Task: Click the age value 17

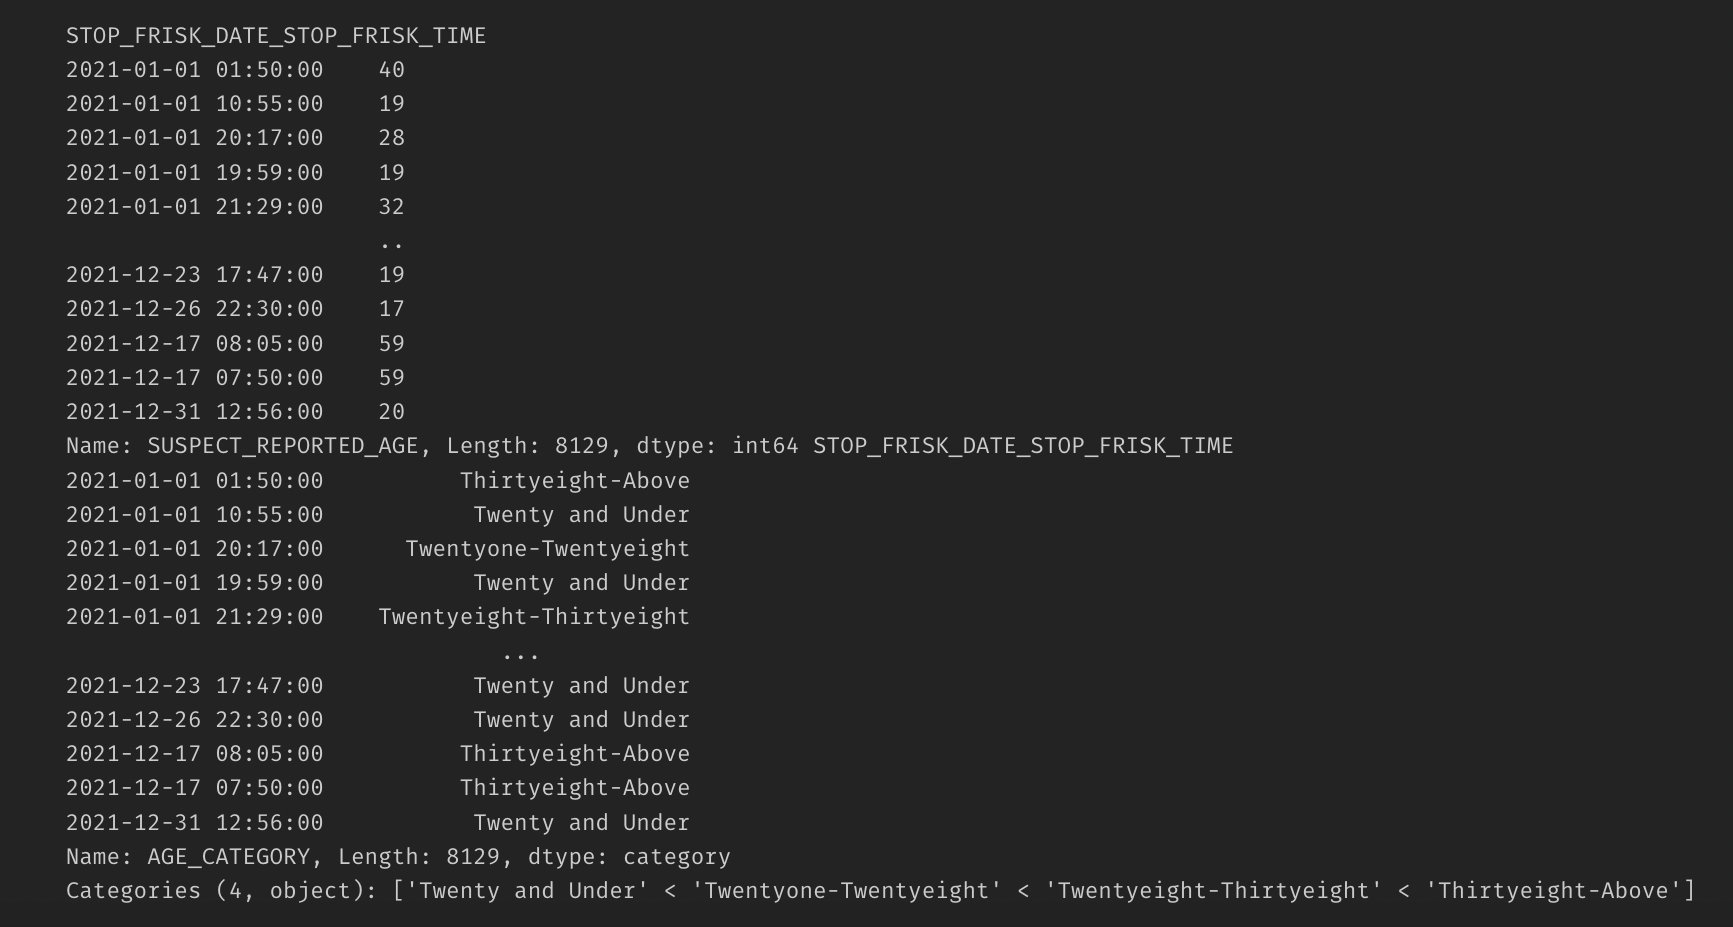Action: 391,309
